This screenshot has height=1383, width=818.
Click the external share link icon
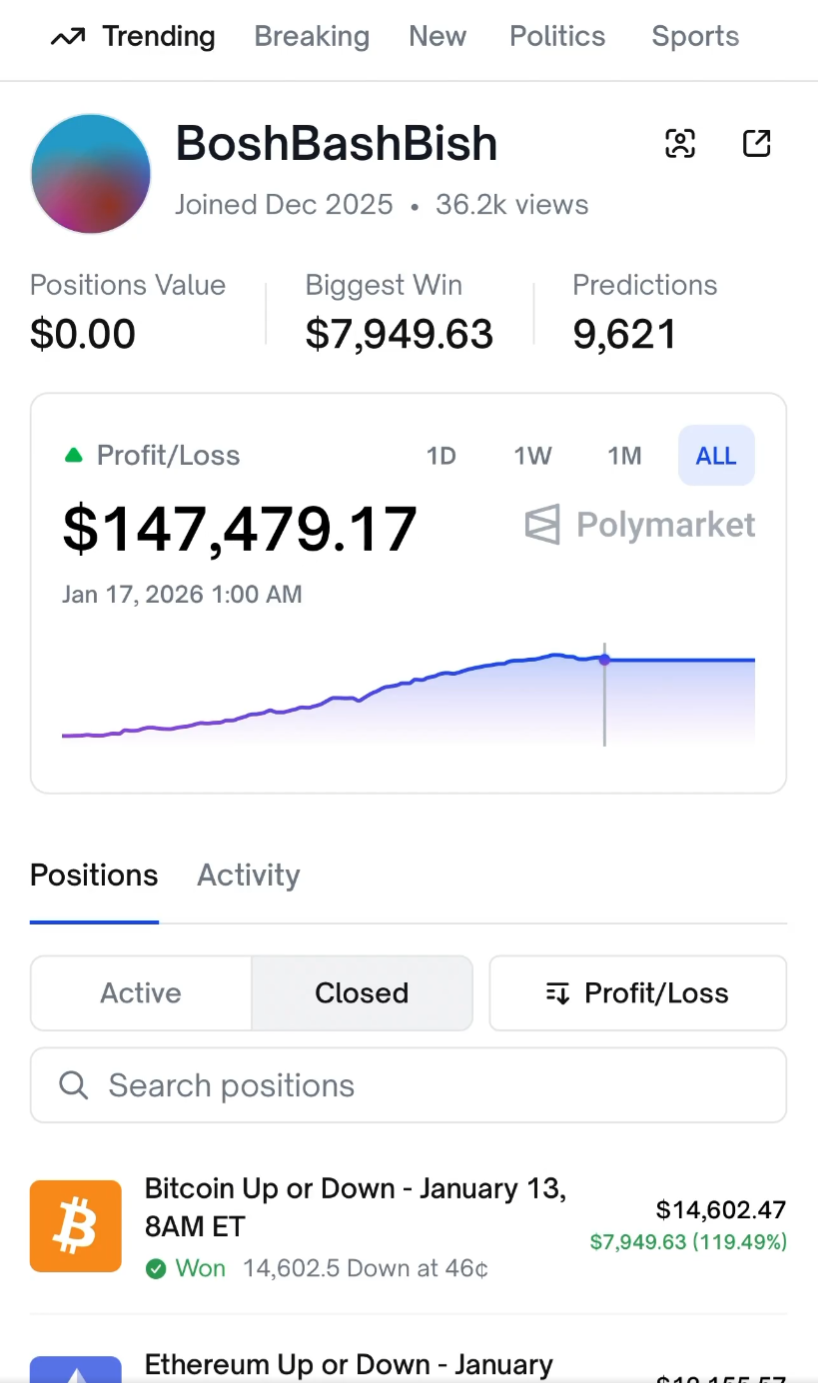pos(757,144)
